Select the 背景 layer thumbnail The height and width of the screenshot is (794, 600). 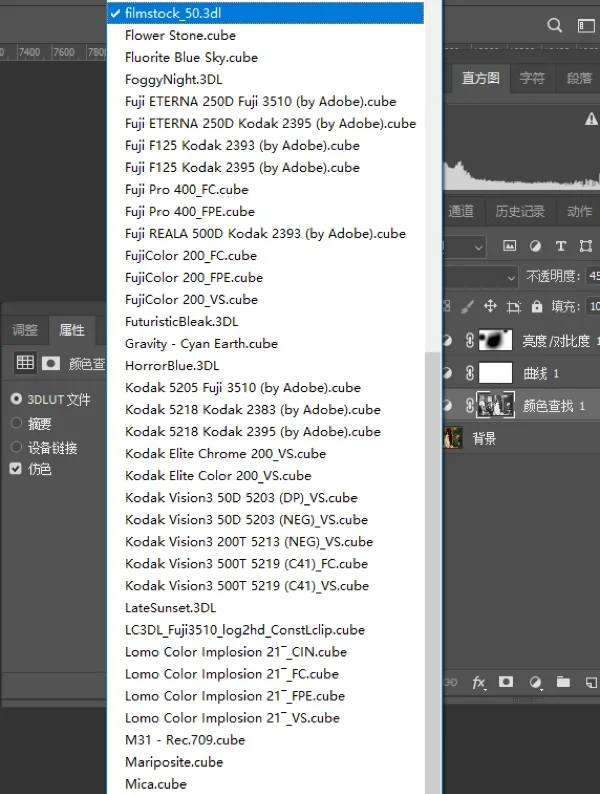point(453,438)
